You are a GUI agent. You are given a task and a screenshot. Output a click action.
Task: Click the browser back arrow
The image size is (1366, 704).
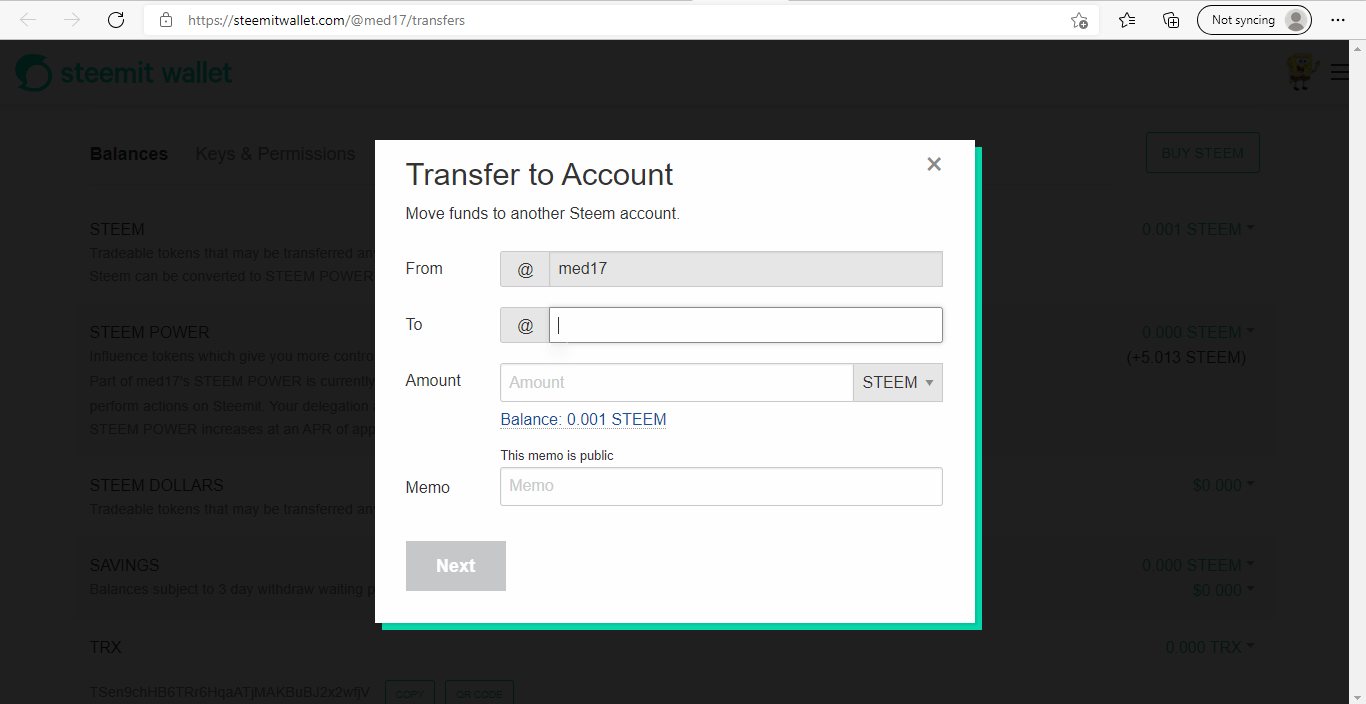coord(28,20)
